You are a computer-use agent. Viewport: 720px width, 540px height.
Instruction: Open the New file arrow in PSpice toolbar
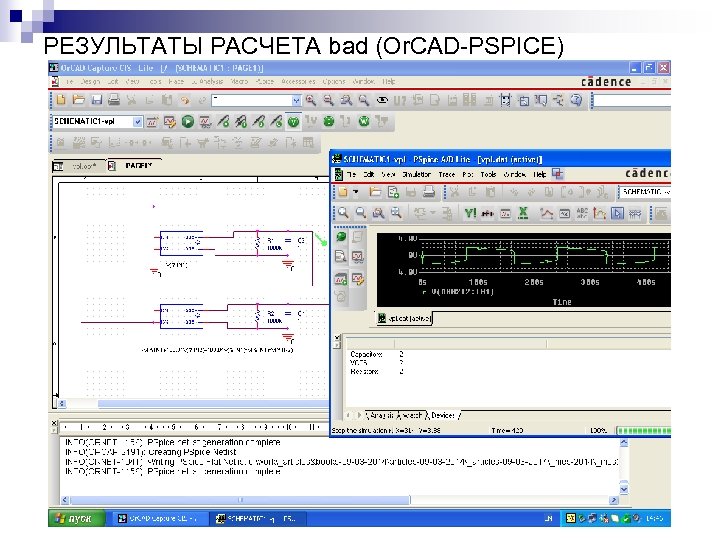coord(355,192)
